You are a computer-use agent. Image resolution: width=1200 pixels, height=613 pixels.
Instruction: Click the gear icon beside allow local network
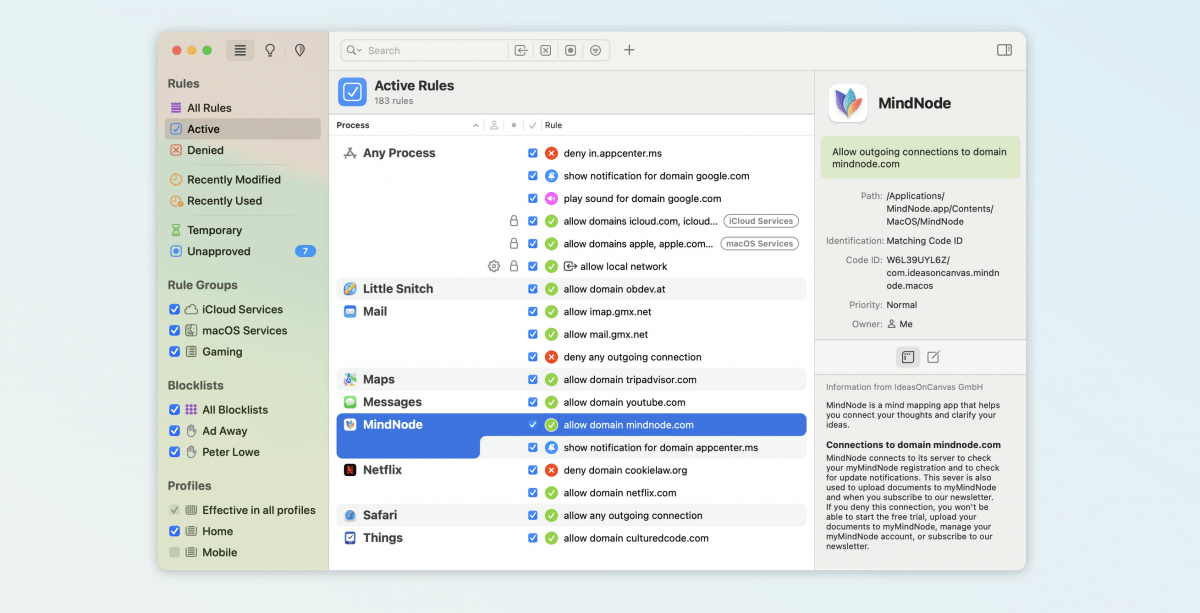[493, 267]
